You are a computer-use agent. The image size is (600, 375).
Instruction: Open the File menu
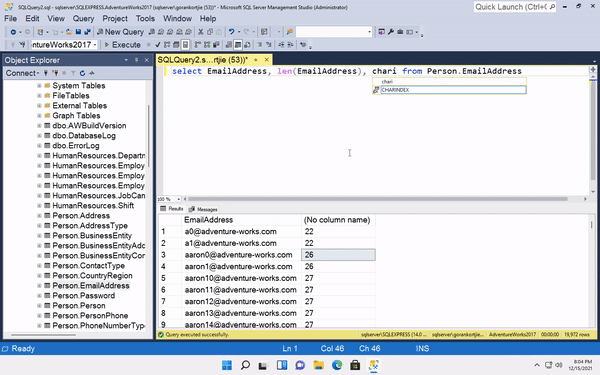pyautogui.click(x=10, y=18)
